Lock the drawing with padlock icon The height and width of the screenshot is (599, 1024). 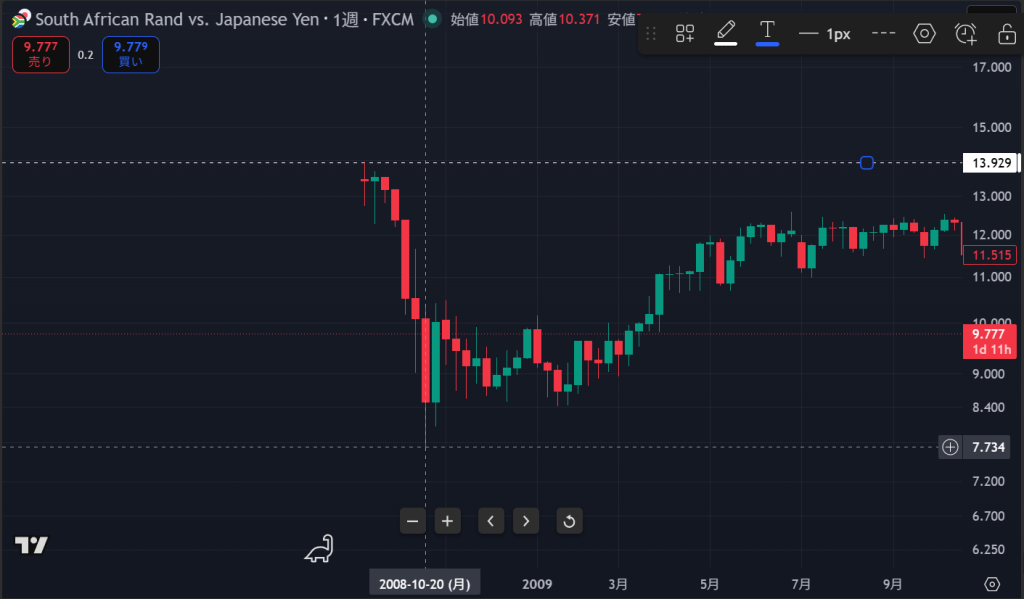(x=1006, y=33)
